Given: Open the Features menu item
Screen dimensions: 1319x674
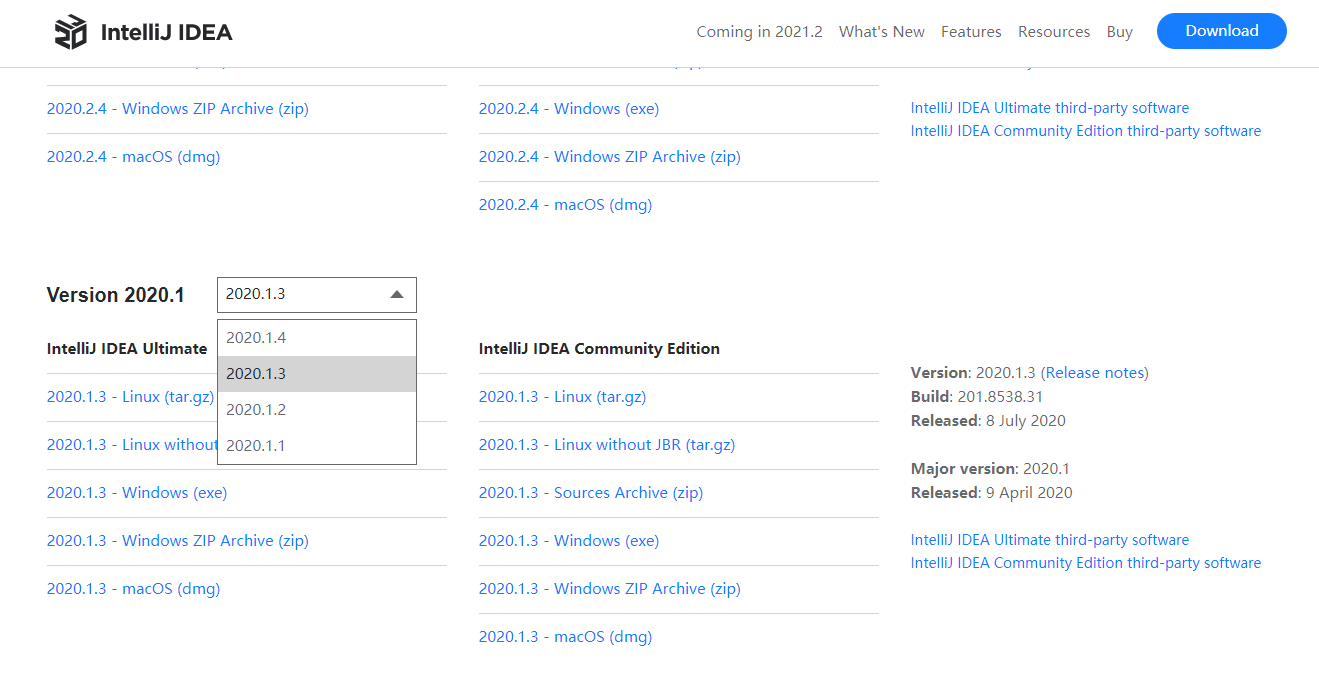Looking at the screenshot, I should (971, 32).
